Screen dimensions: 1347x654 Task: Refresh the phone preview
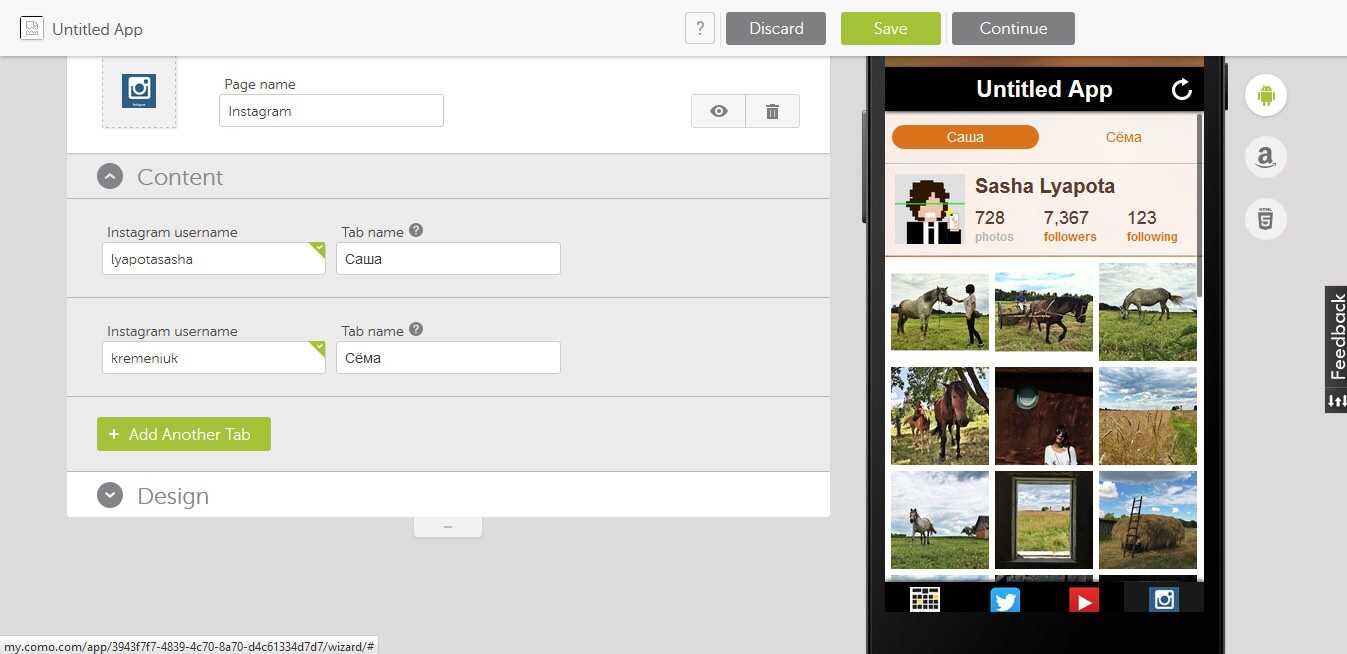[1182, 89]
